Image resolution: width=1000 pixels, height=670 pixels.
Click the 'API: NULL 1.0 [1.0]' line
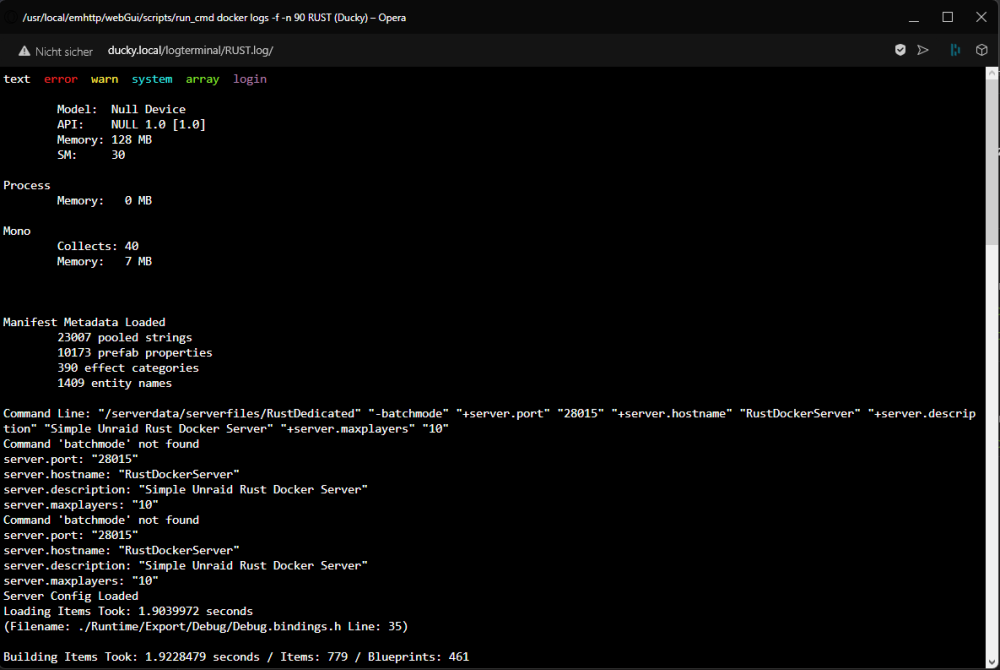click(x=131, y=124)
